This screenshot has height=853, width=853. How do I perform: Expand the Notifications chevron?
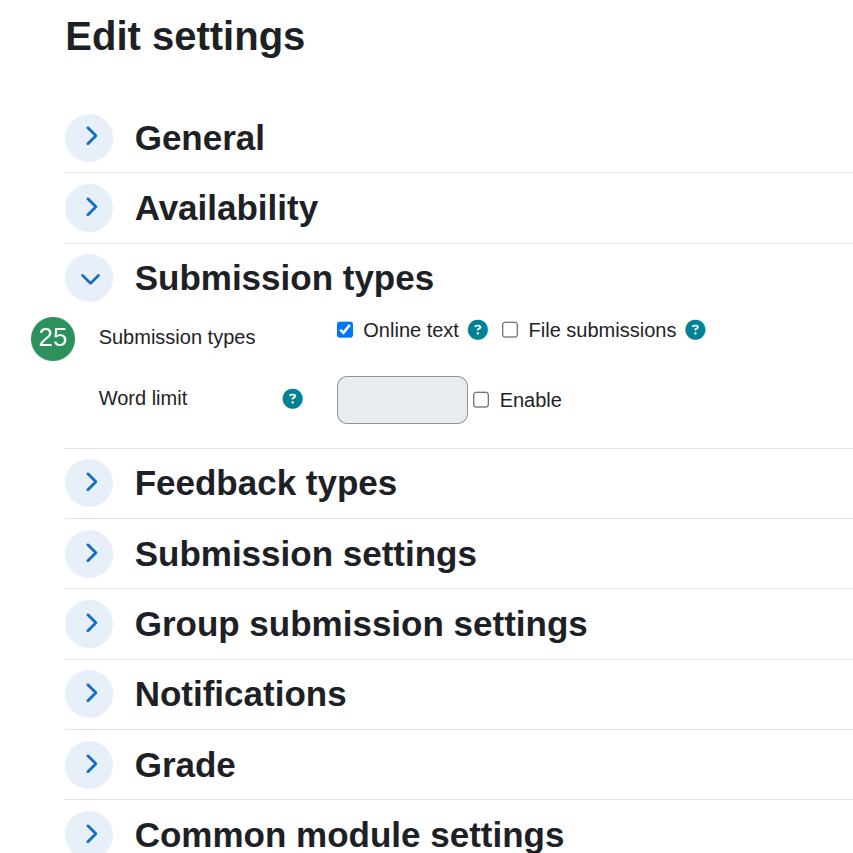(89, 694)
